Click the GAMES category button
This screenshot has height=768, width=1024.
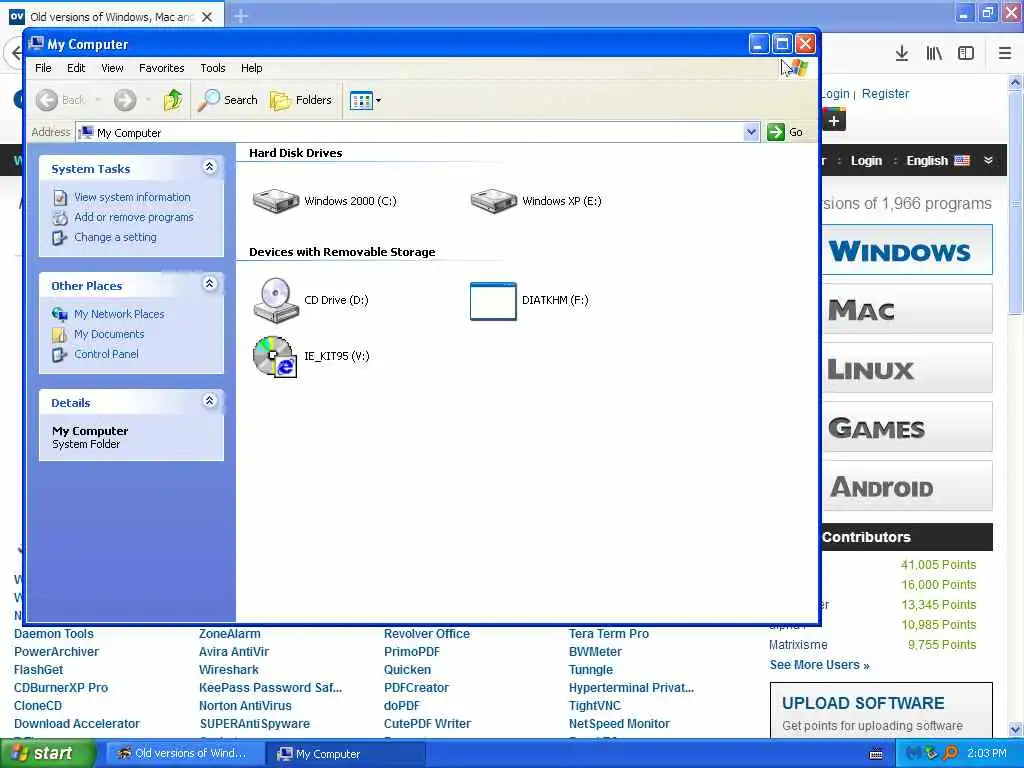coord(907,428)
